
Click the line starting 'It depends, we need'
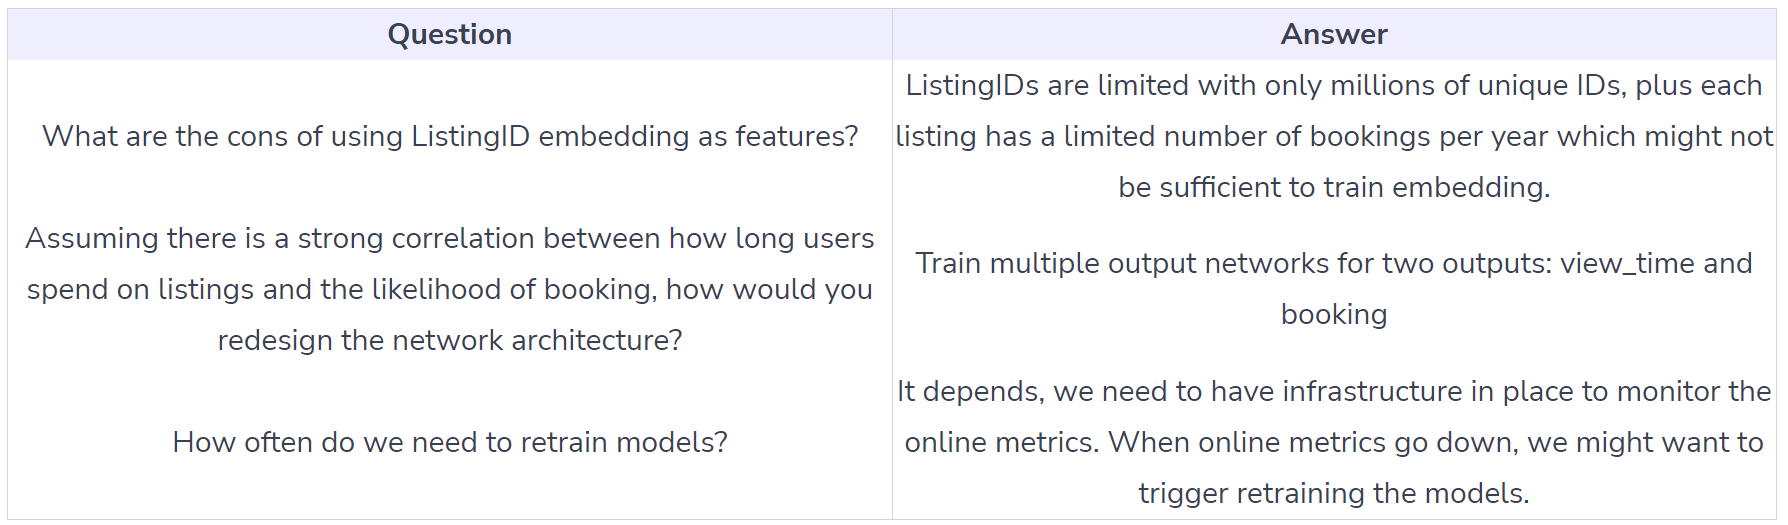coord(1334,391)
